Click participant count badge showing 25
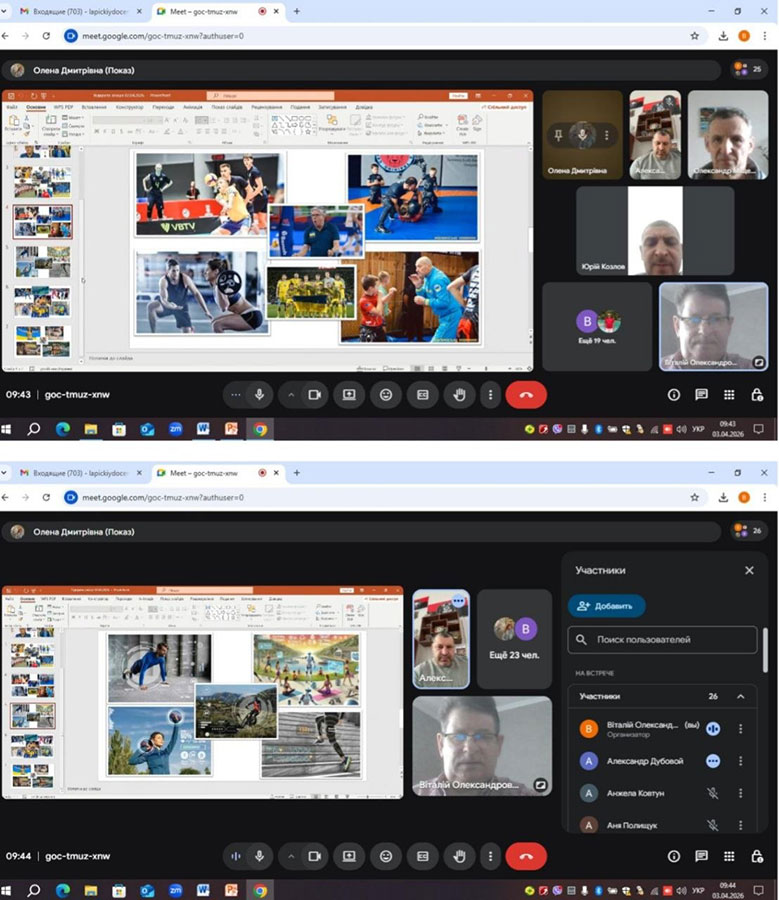Image resolution: width=779 pixels, height=900 pixels. pos(747,70)
